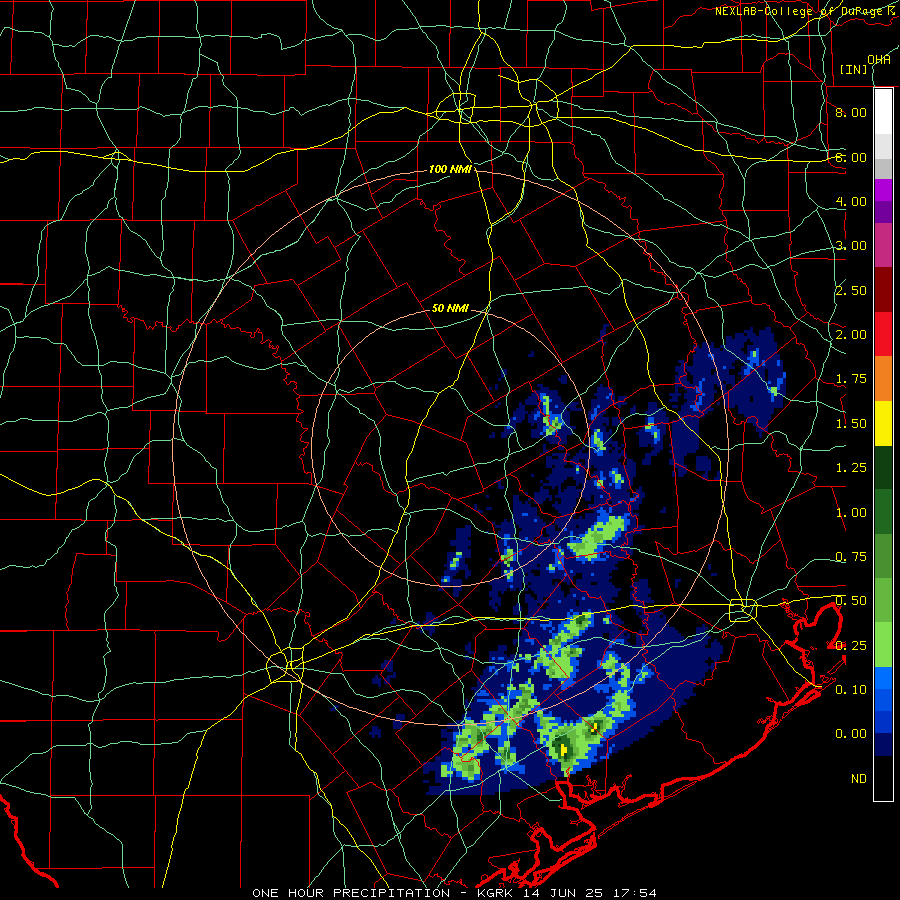This screenshot has height=900, width=900.
Task: Click the 100 NMI range ring label
Action: tap(450, 169)
